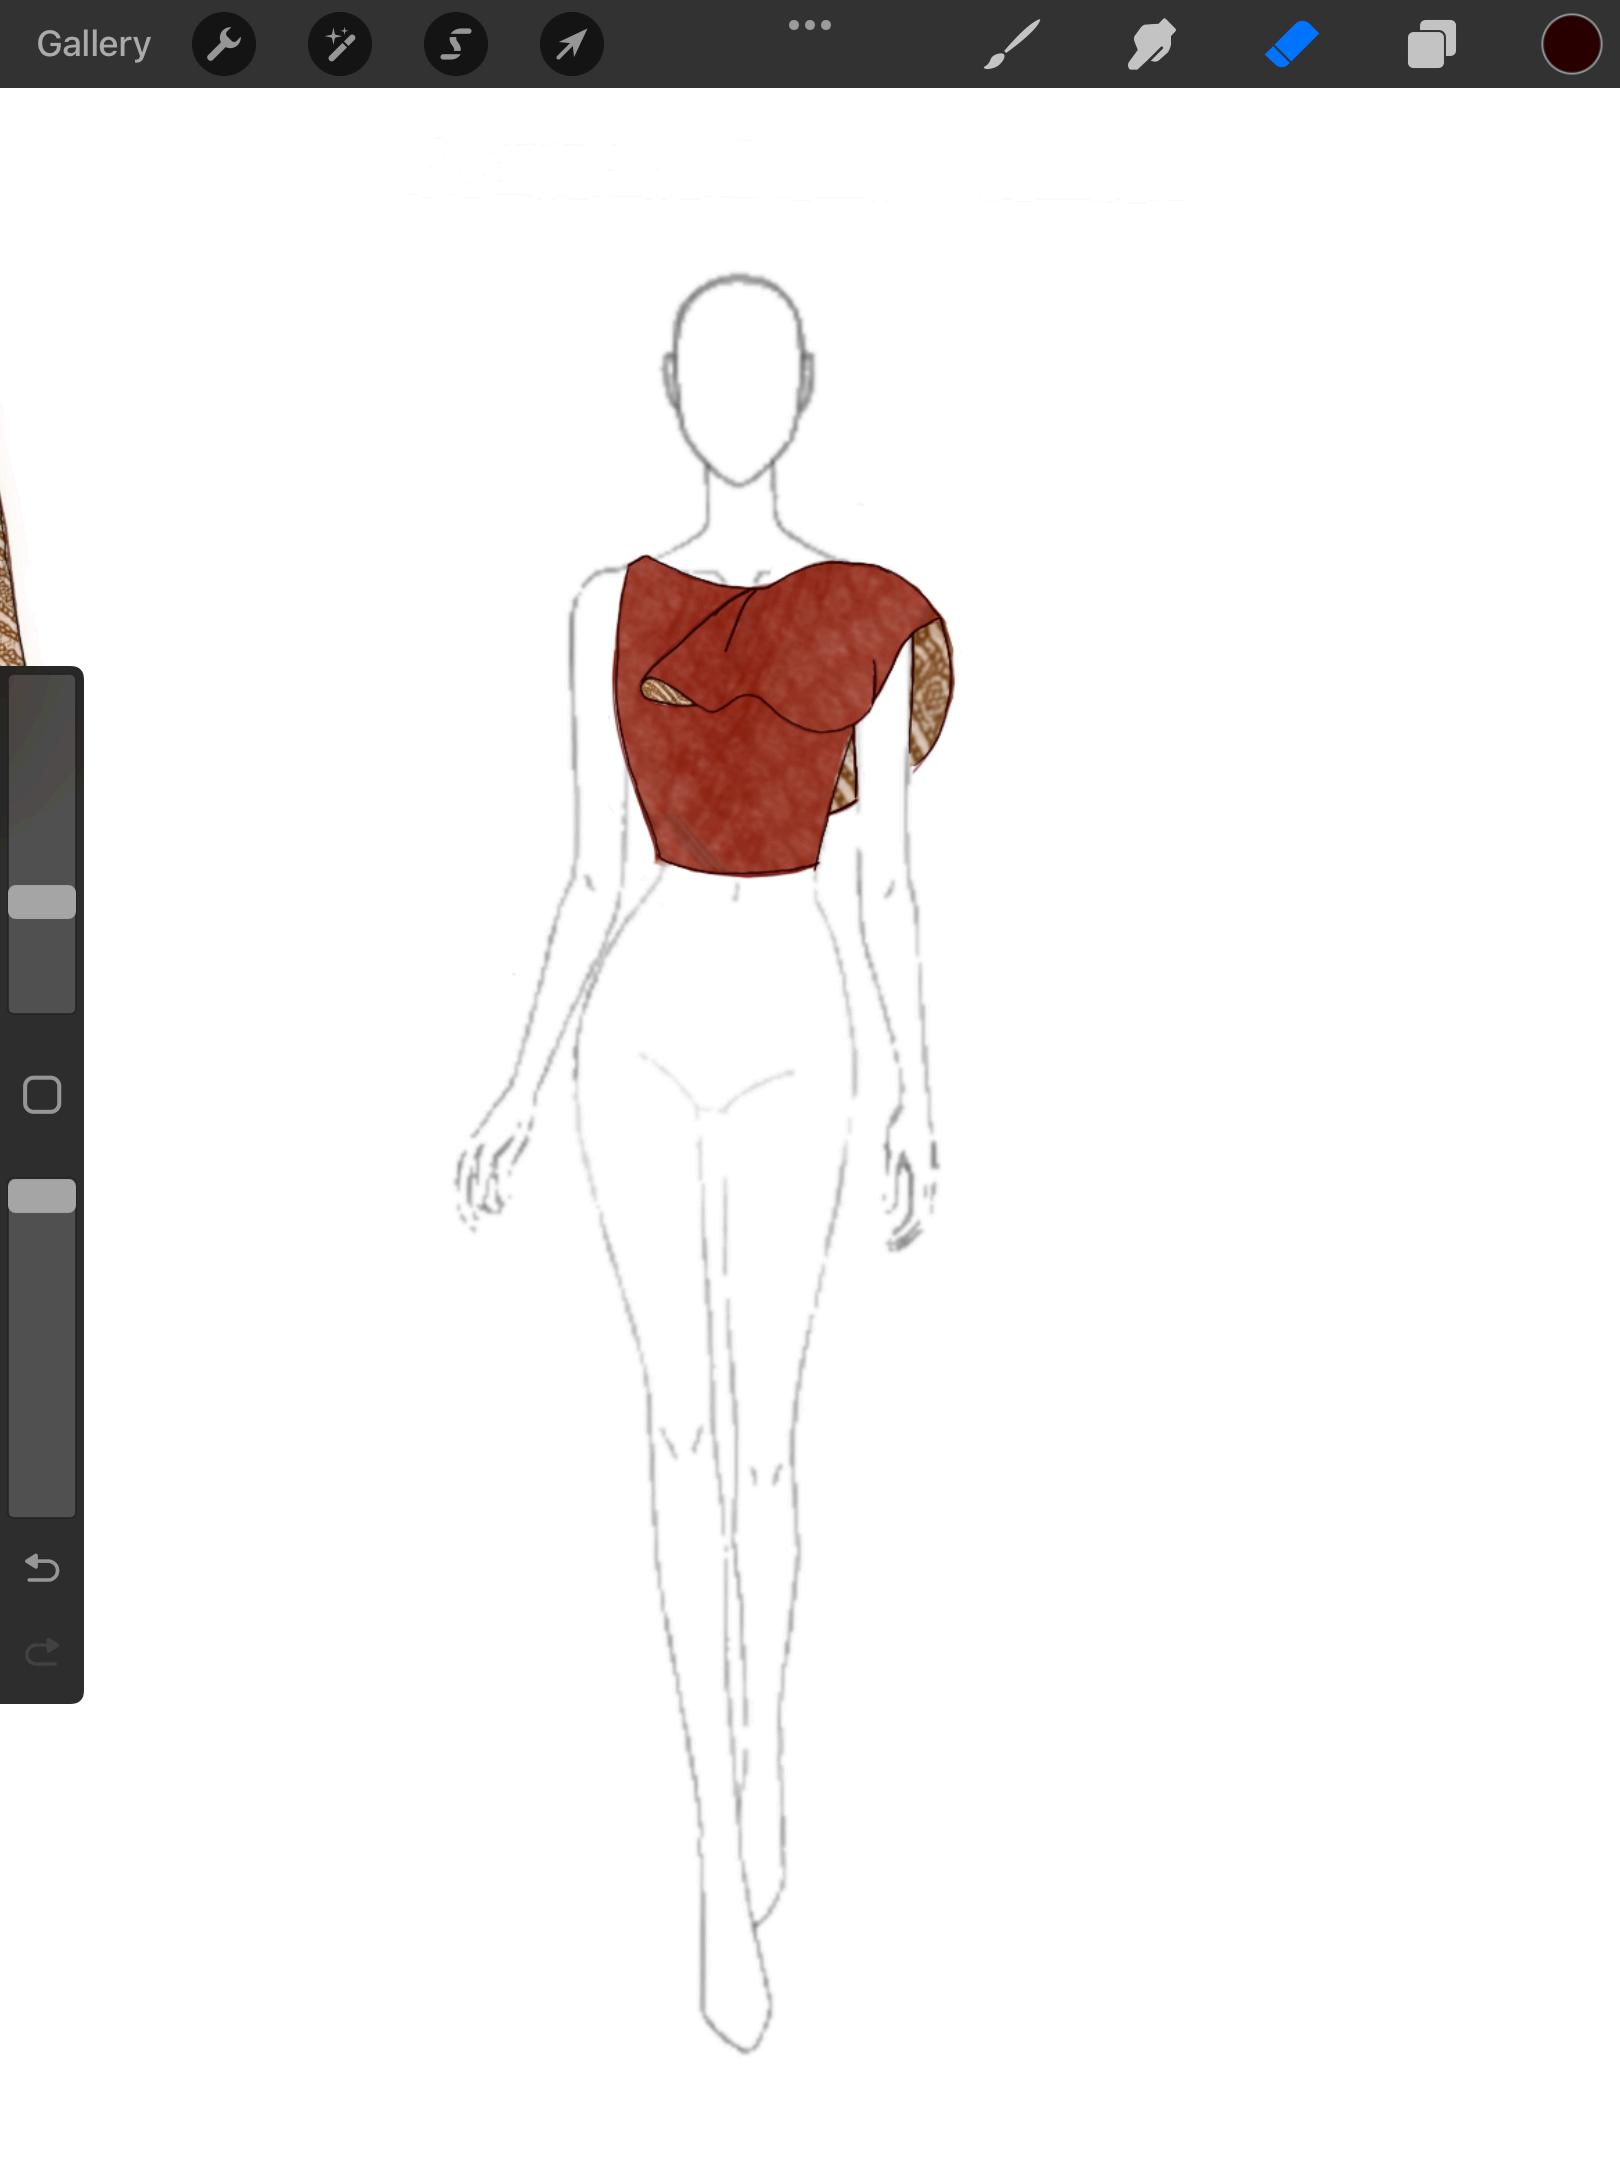Tap the active Eraser tool
Image resolution: width=1620 pixels, height=2160 pixels.
1292,44
